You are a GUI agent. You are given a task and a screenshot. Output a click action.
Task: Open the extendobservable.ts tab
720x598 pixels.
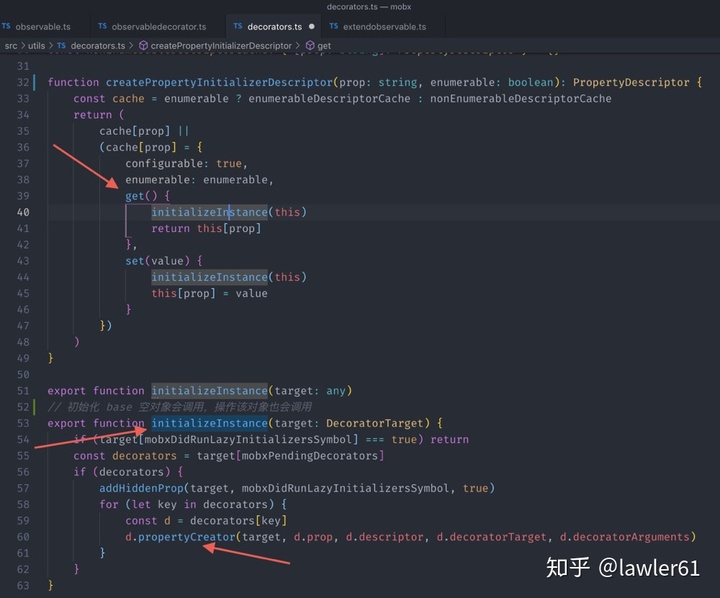point(384,27)
